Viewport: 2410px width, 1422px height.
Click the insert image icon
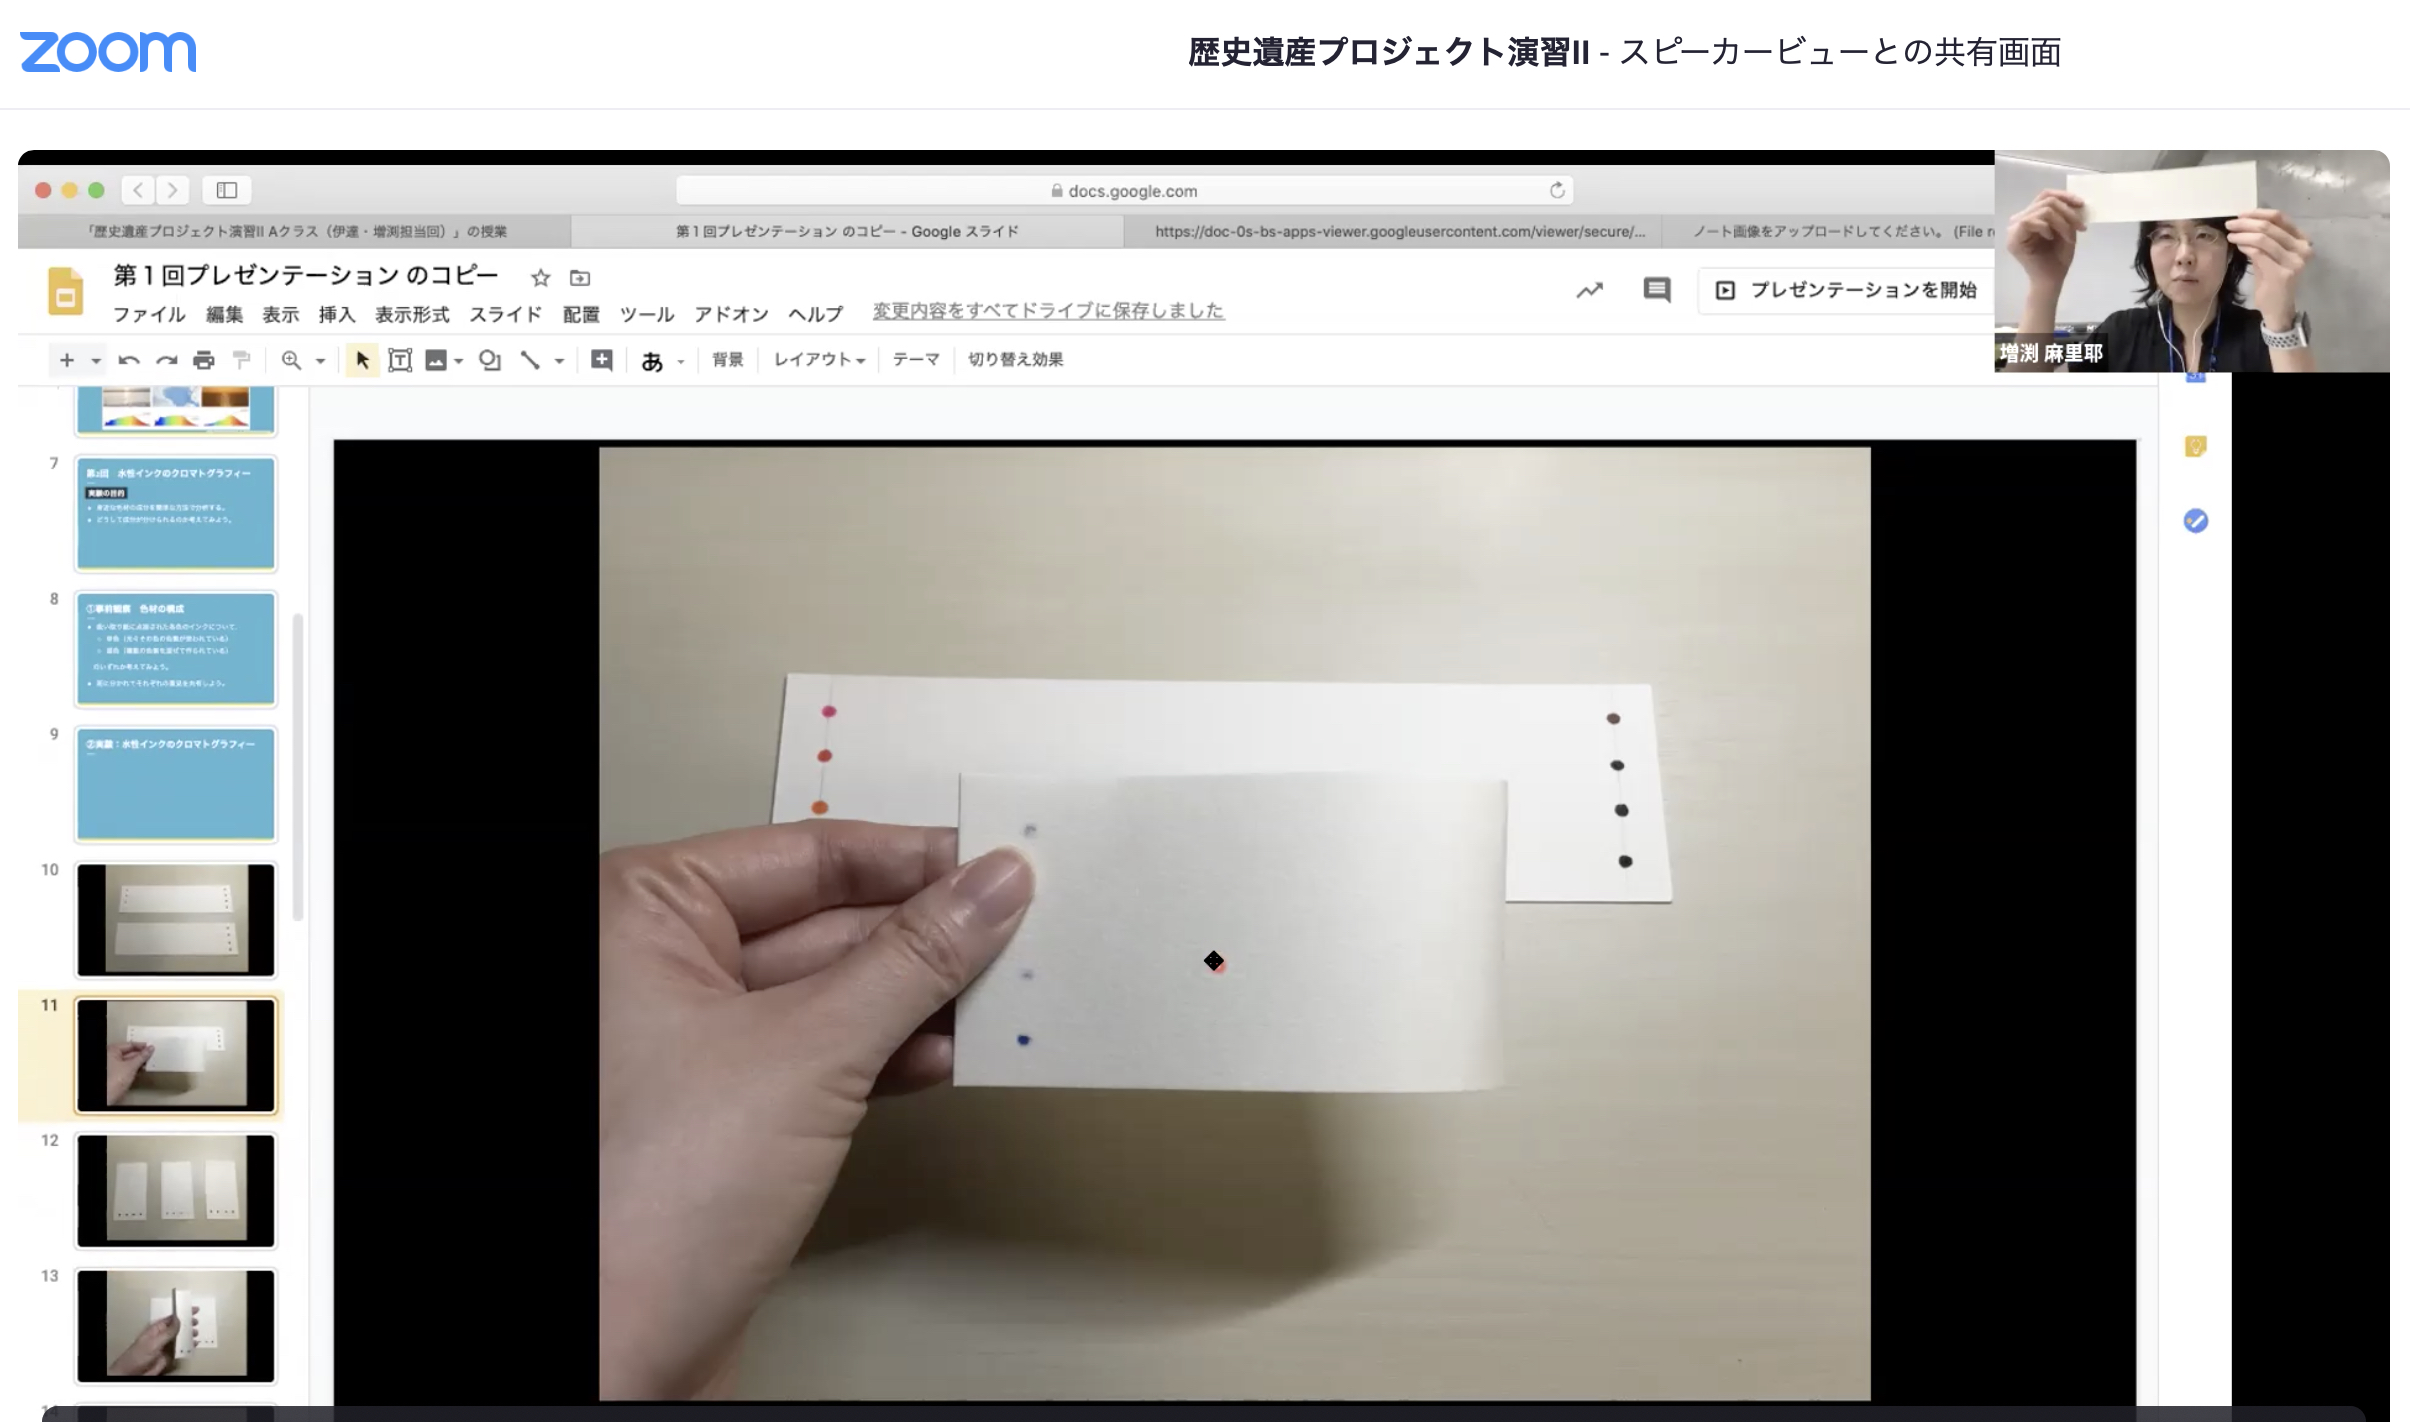pyautogui.click(x=436, y=360)
